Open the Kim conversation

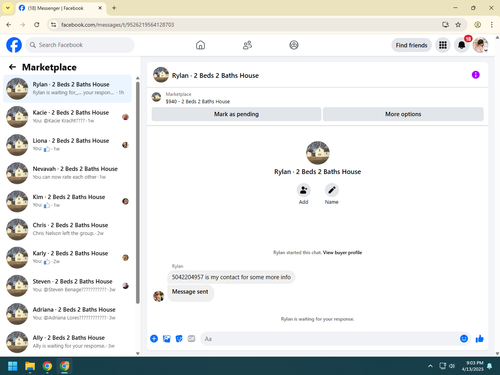[x=68, y=201]
